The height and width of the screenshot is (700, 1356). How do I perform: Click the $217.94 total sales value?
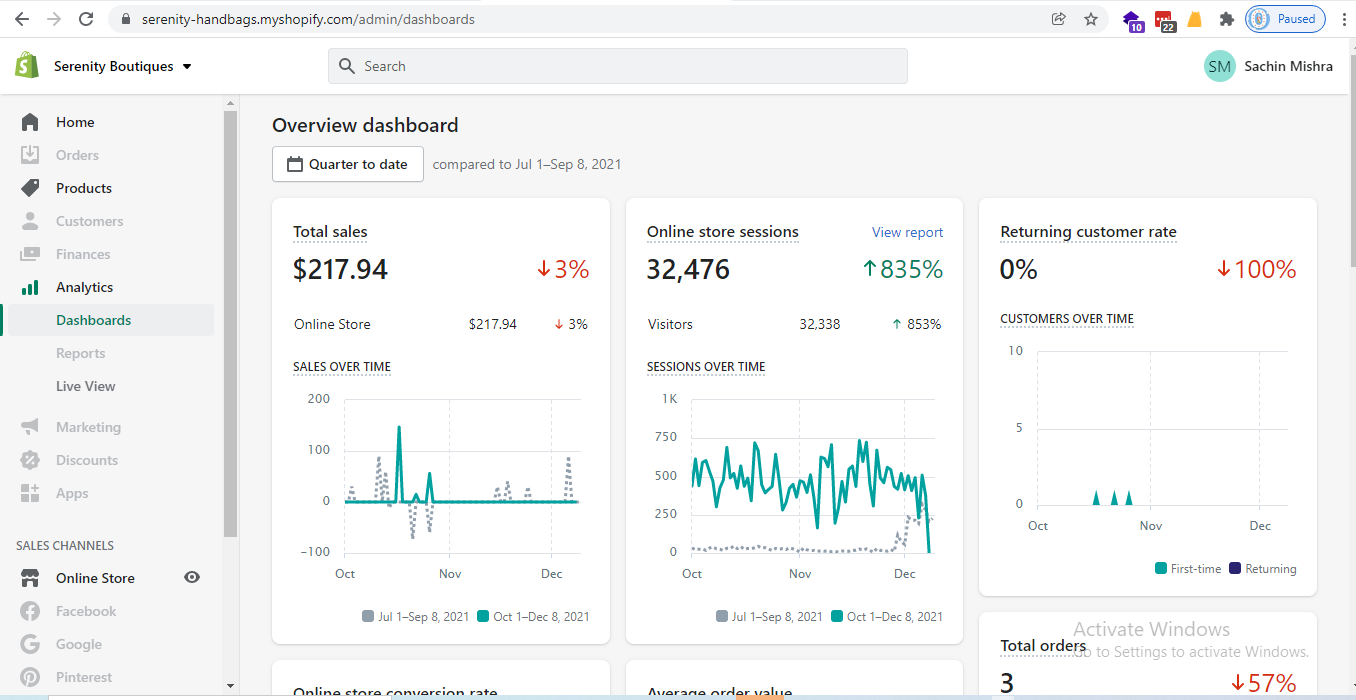[x=340, y=269]
